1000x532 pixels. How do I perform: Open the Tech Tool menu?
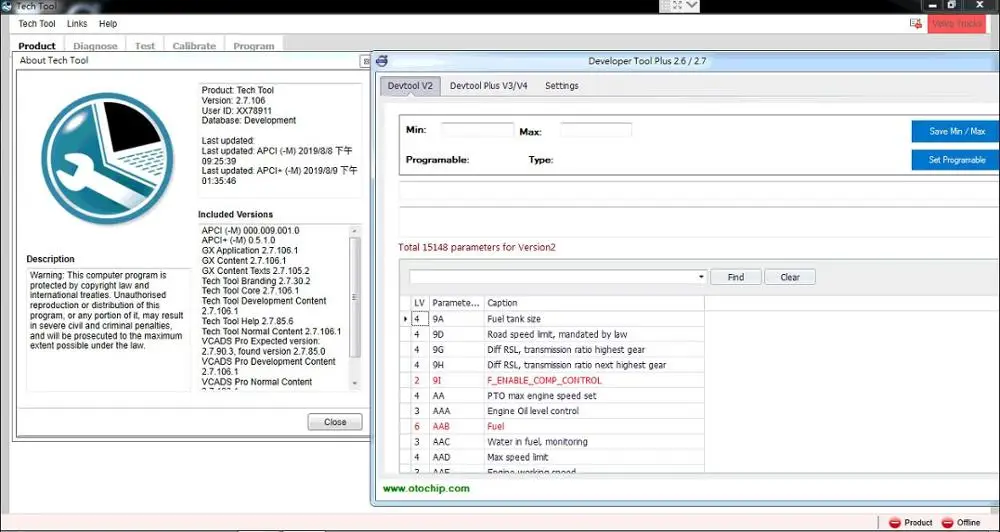coord(36,24)
